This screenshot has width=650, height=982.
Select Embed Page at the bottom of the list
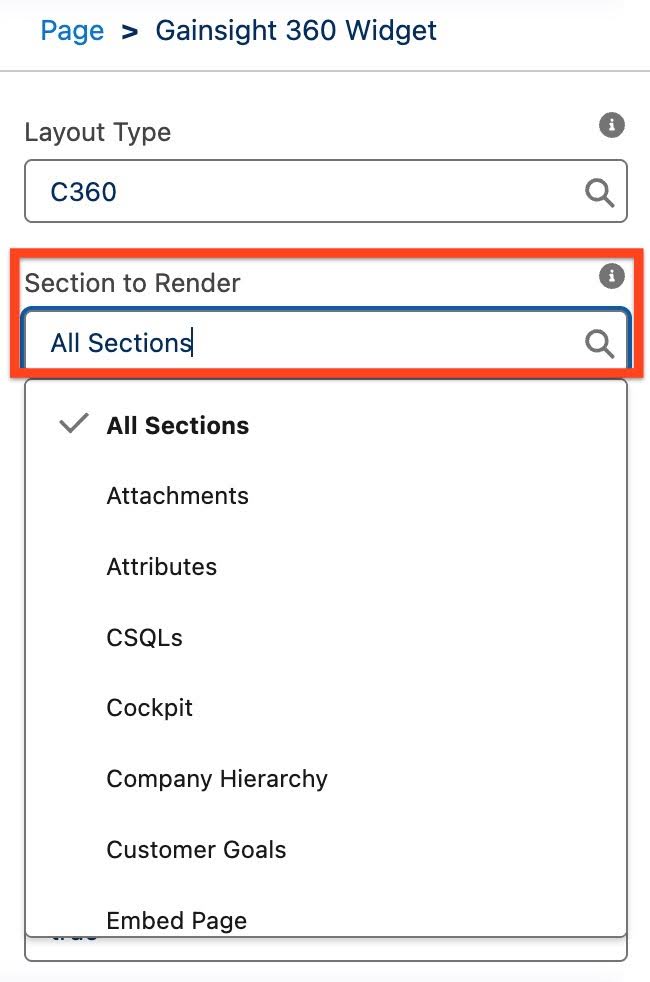pos(176,920)
